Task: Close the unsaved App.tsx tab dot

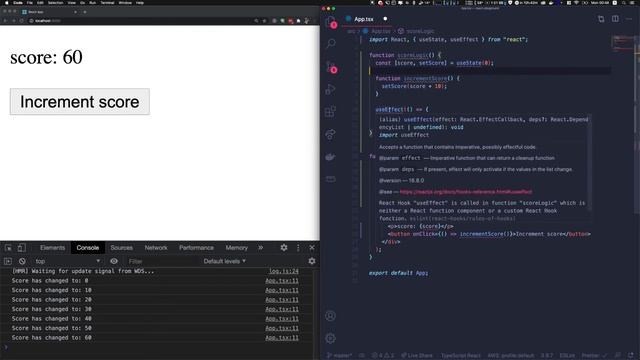Action: [385, 19]
